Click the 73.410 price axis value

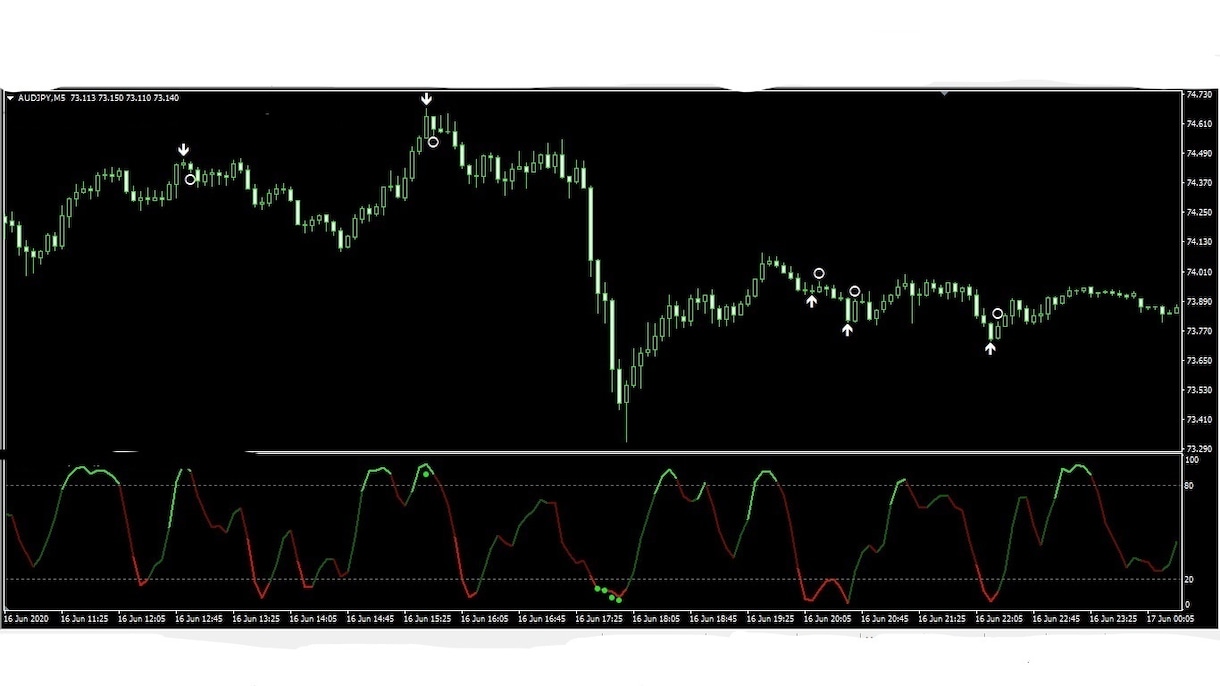(1199, 419)
